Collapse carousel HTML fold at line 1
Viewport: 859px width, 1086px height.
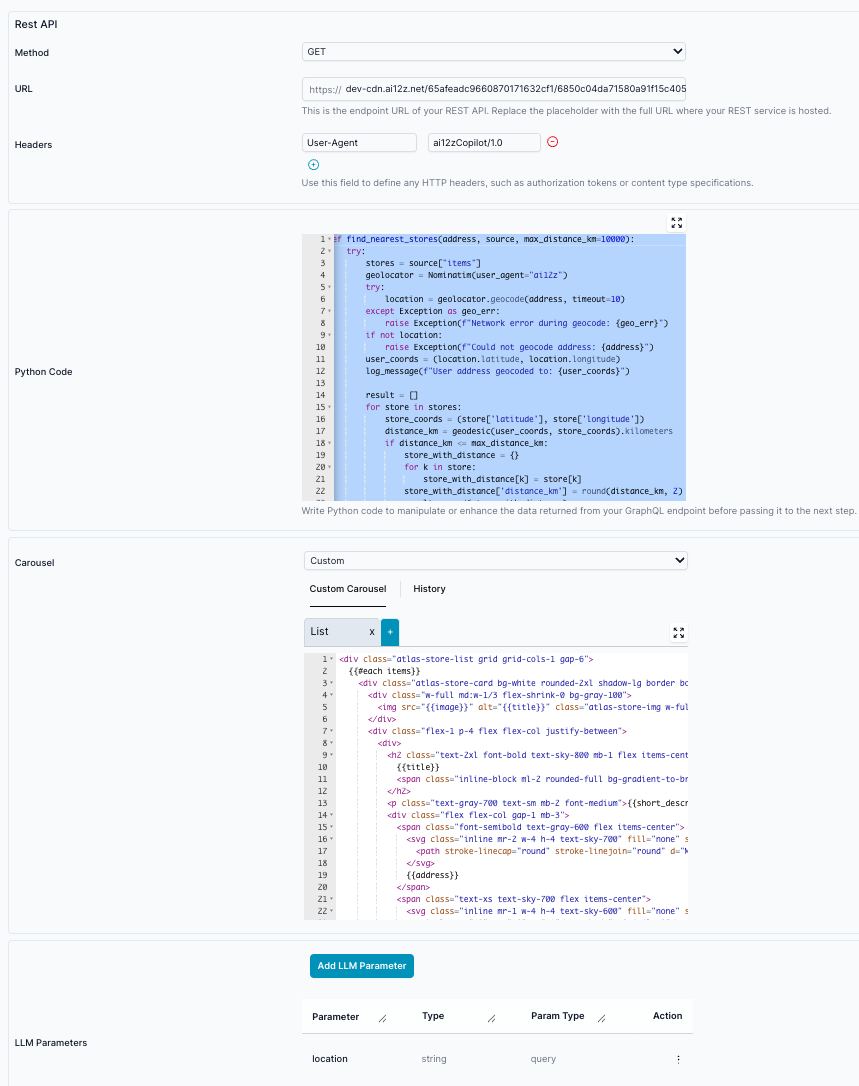[x=331, y=659]
